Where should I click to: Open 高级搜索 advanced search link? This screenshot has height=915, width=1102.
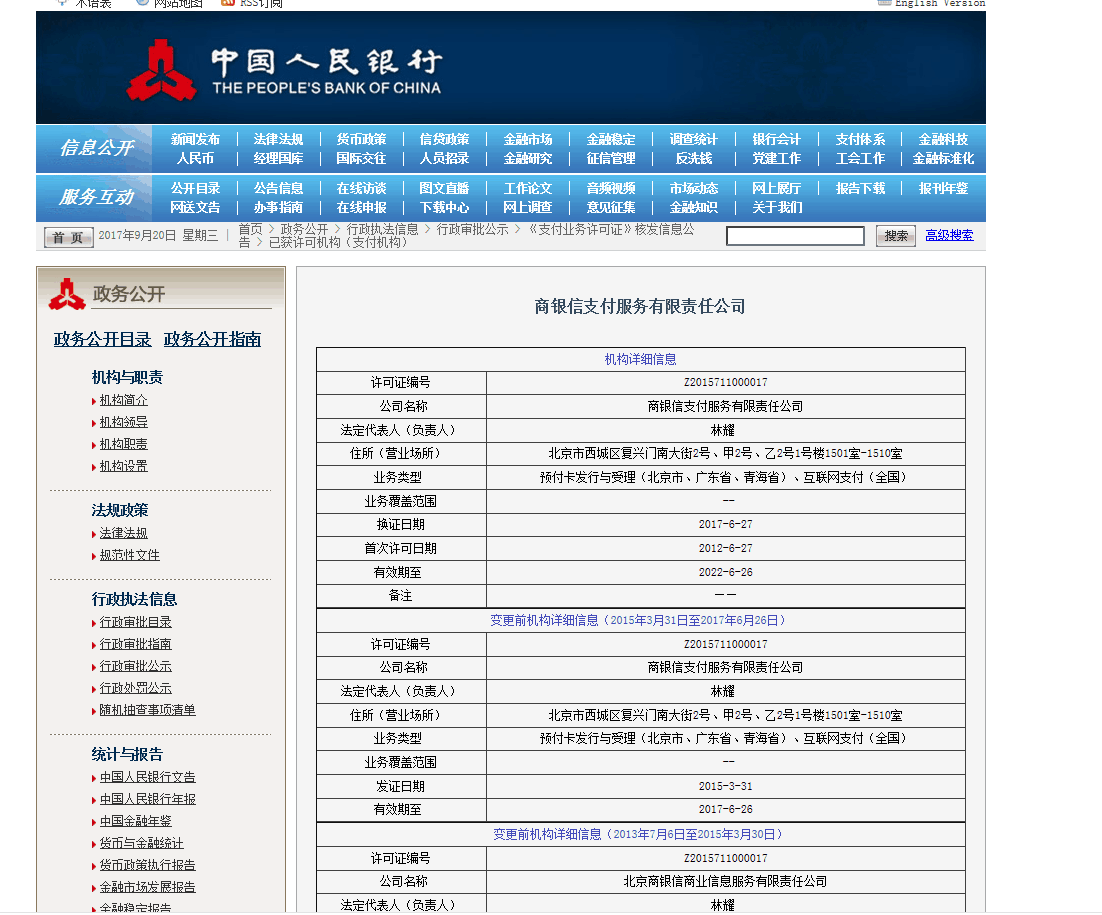(949, 235)
